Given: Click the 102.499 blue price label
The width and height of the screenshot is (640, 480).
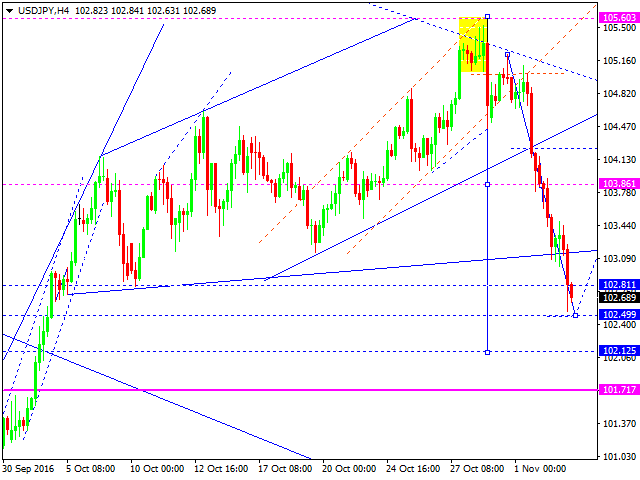Looking at the screenshot, I should click(x=619, y=315).
